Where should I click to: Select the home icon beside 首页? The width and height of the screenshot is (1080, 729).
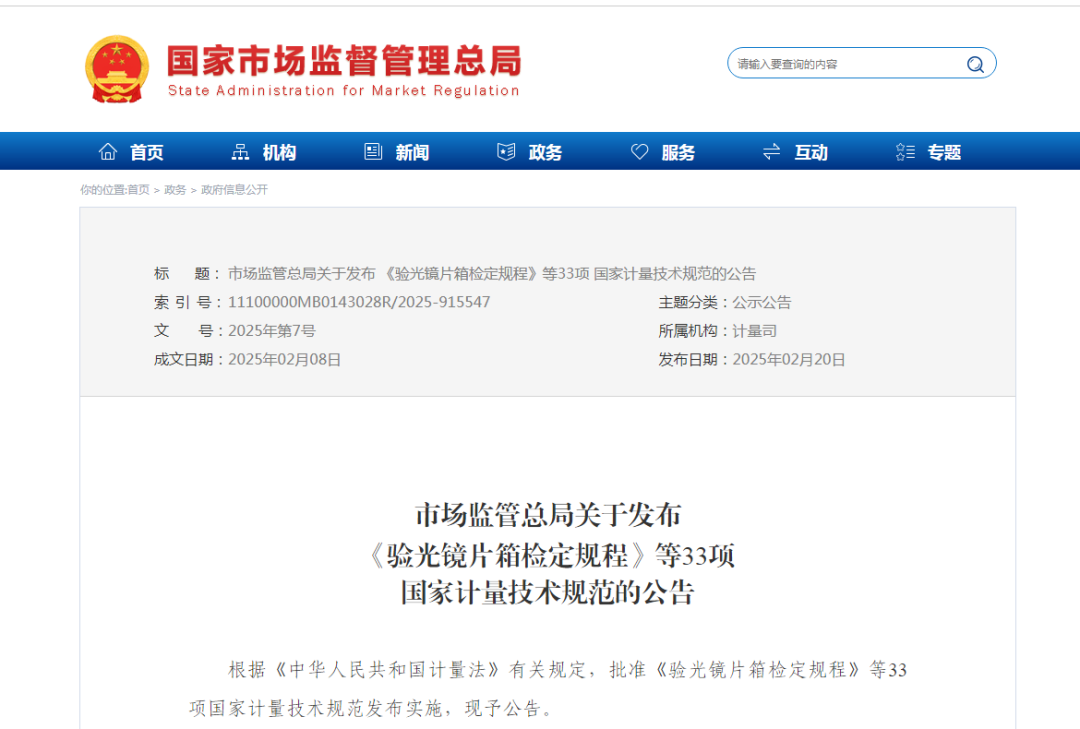(x=108, y=151)
